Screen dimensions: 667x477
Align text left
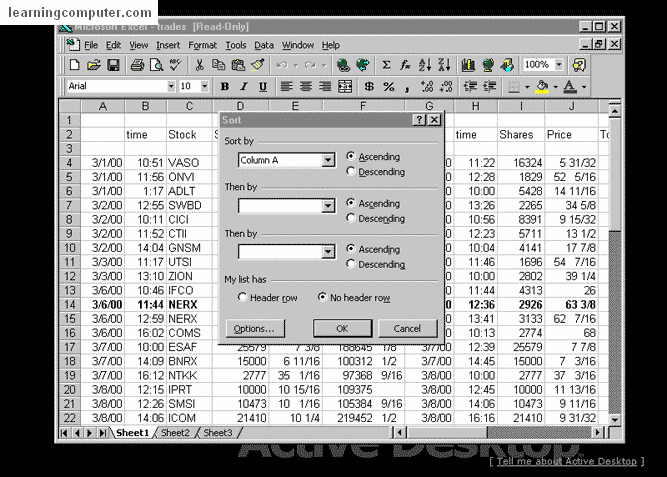[286, 87]
